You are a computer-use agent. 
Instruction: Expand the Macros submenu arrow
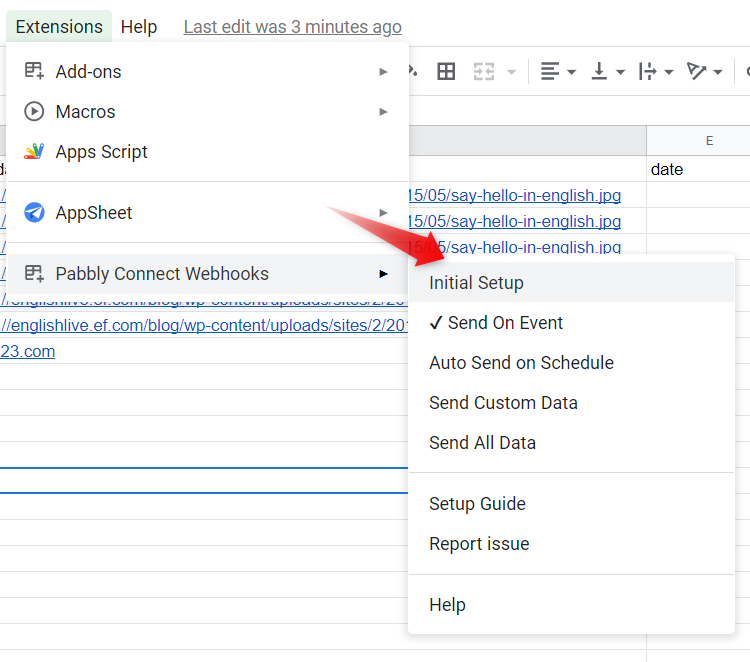[383, 112]
